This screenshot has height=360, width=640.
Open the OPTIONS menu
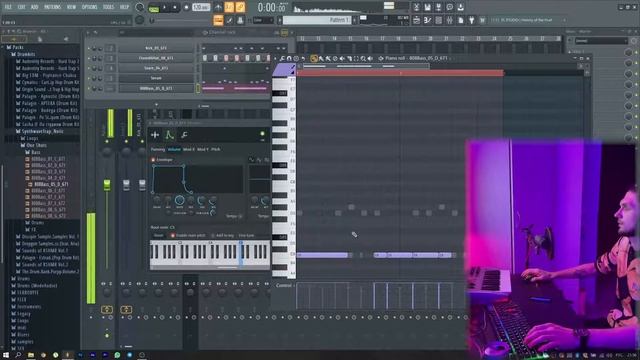[x=89, y=7]
